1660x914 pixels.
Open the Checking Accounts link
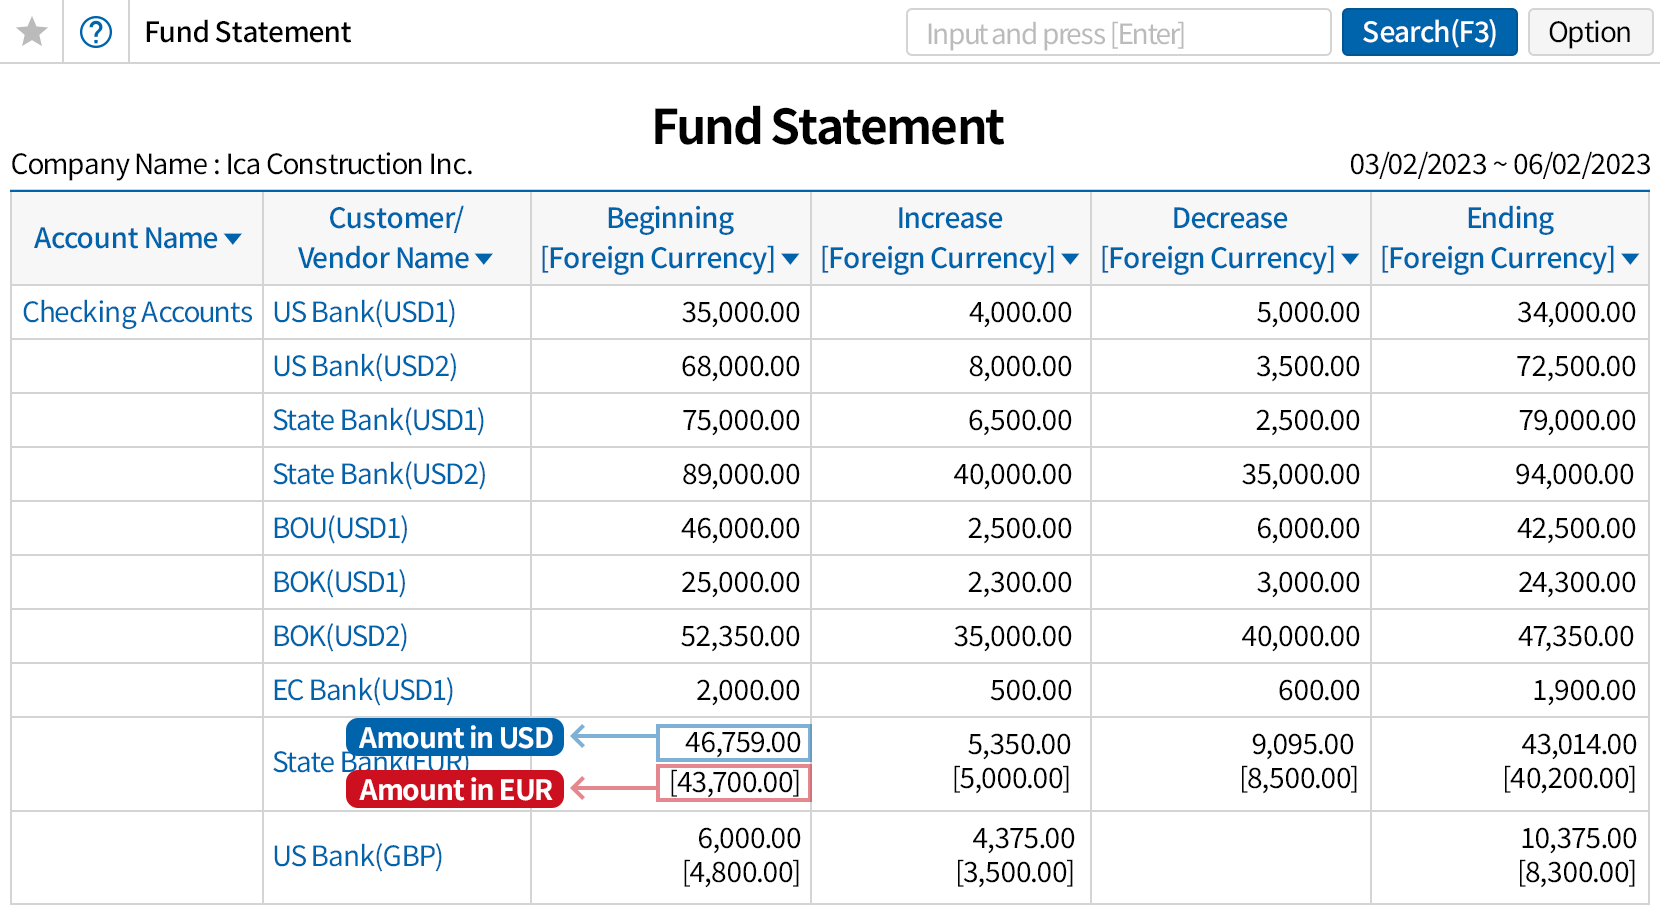point(137,312)
